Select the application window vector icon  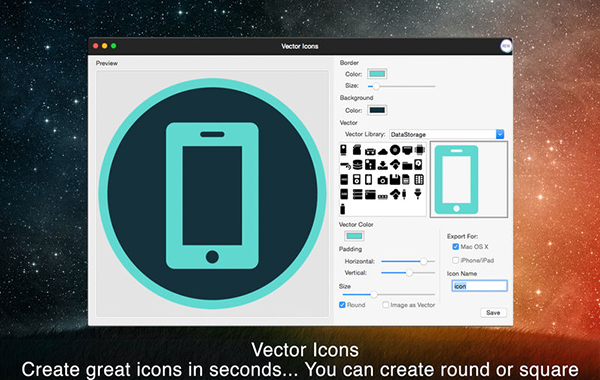pyautogui.click(x=370, y=194)
